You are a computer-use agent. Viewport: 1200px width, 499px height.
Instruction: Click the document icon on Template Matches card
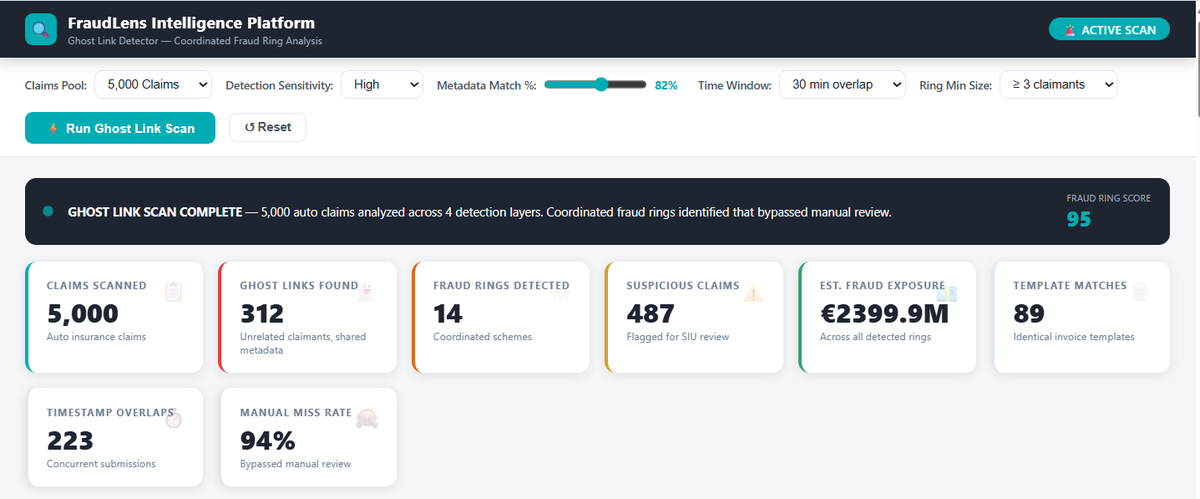pos(1139,292)
